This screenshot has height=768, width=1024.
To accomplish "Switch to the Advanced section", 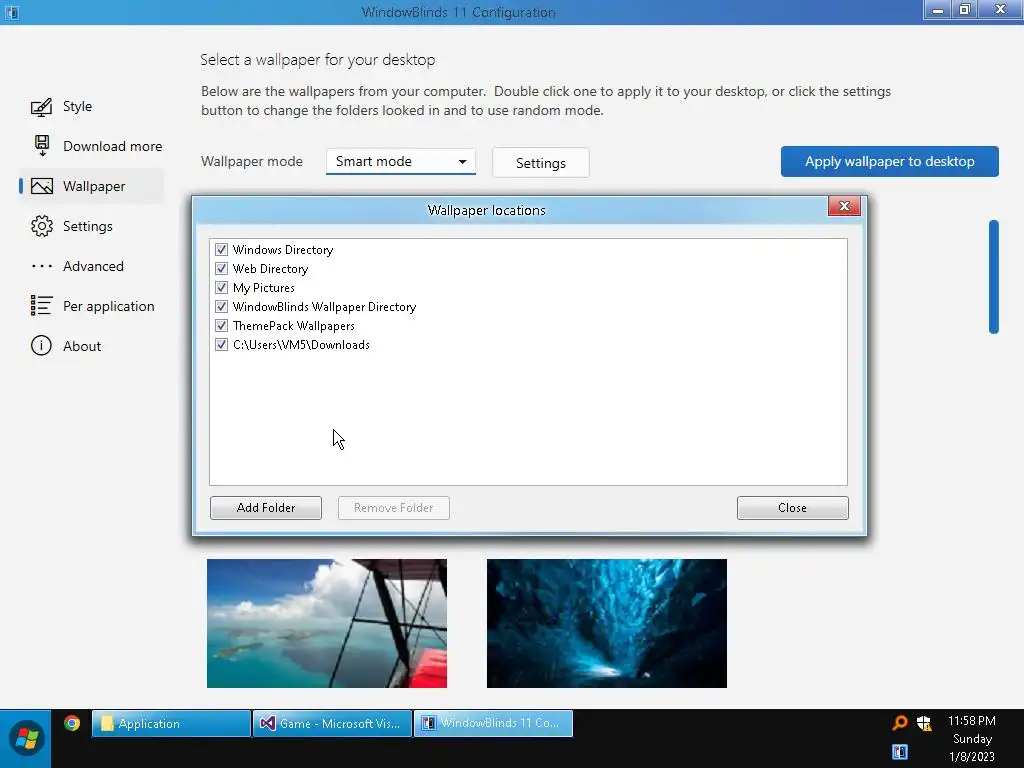I will [x=93, y=266].
